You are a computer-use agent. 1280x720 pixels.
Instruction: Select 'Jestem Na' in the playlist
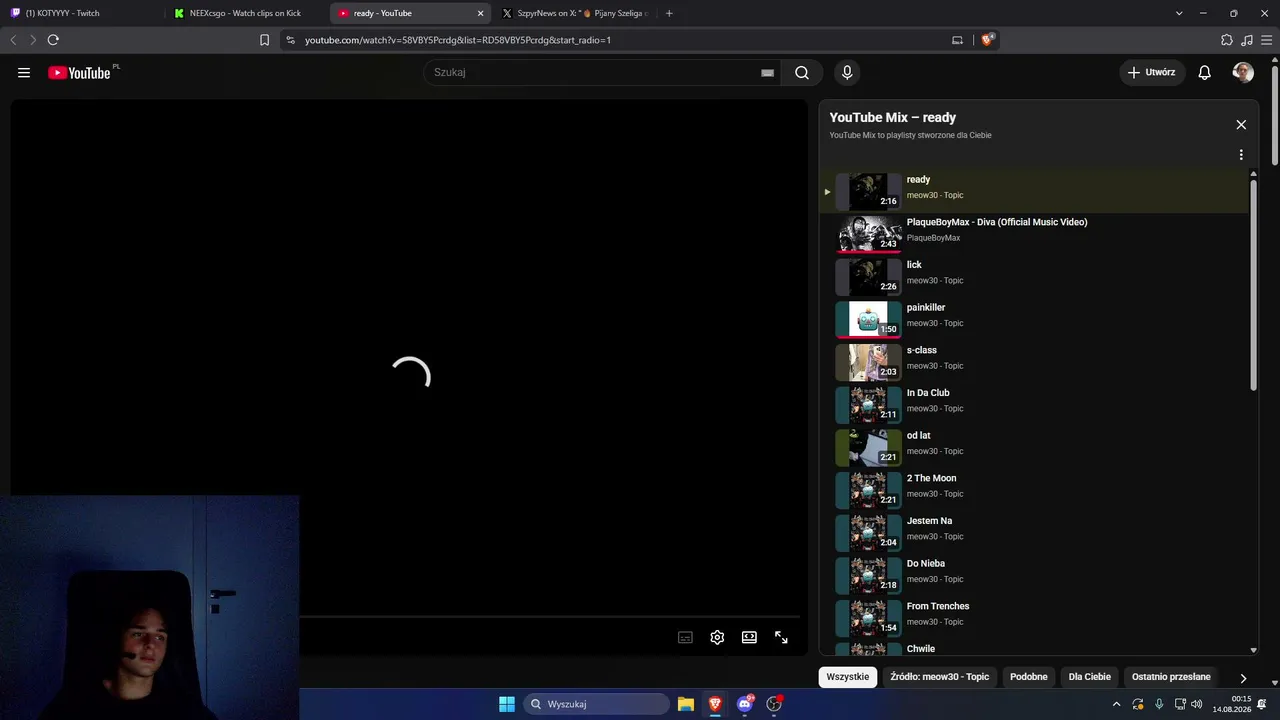(1035, 533)
